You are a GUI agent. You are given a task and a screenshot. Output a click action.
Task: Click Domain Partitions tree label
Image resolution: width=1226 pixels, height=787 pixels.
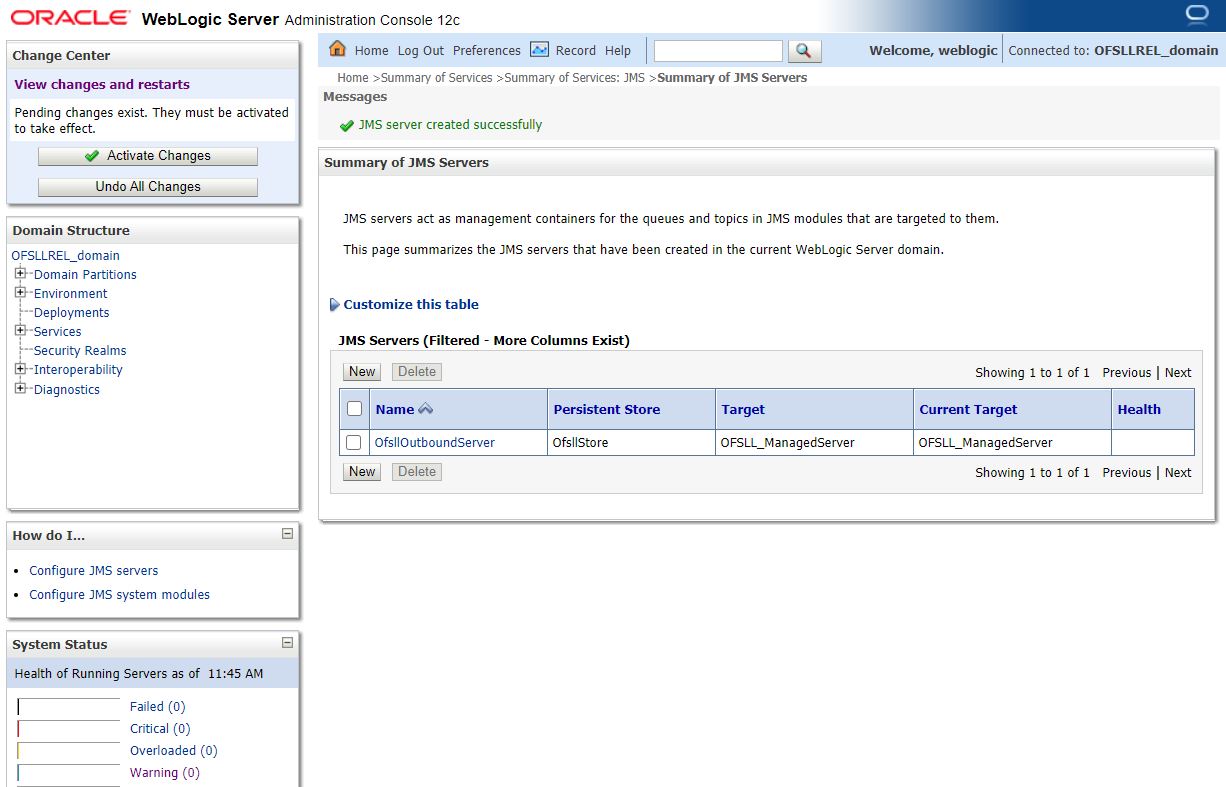click(85, 275)
